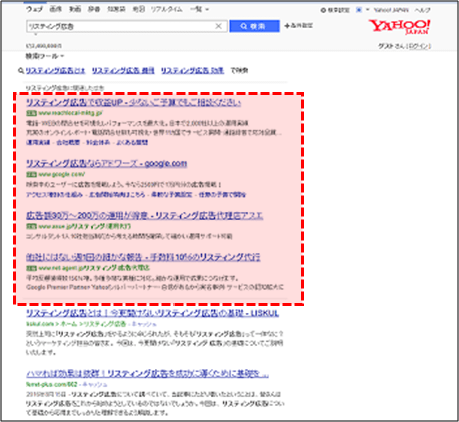
Task: Click the 運用実績 sitelink in first ad
Action: coord(38,142)
